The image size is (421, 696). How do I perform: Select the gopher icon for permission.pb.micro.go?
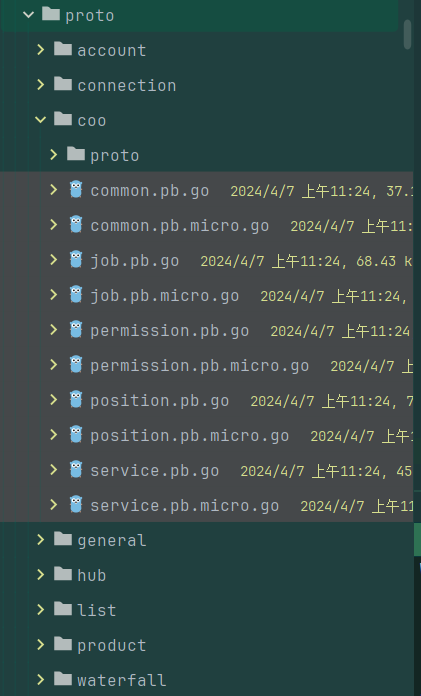click(76, 365)
